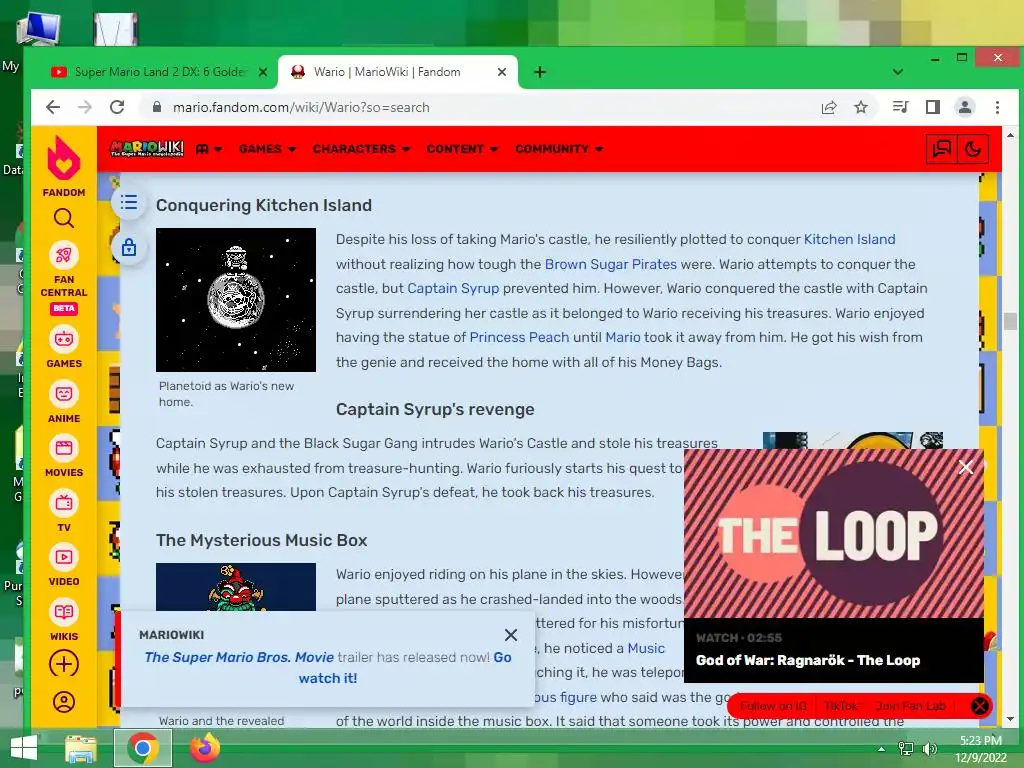This screenshot has width=1024, height=768.
Task: Open the media control icon in Chrome toolbar
Action: click(x=901, y=107)
